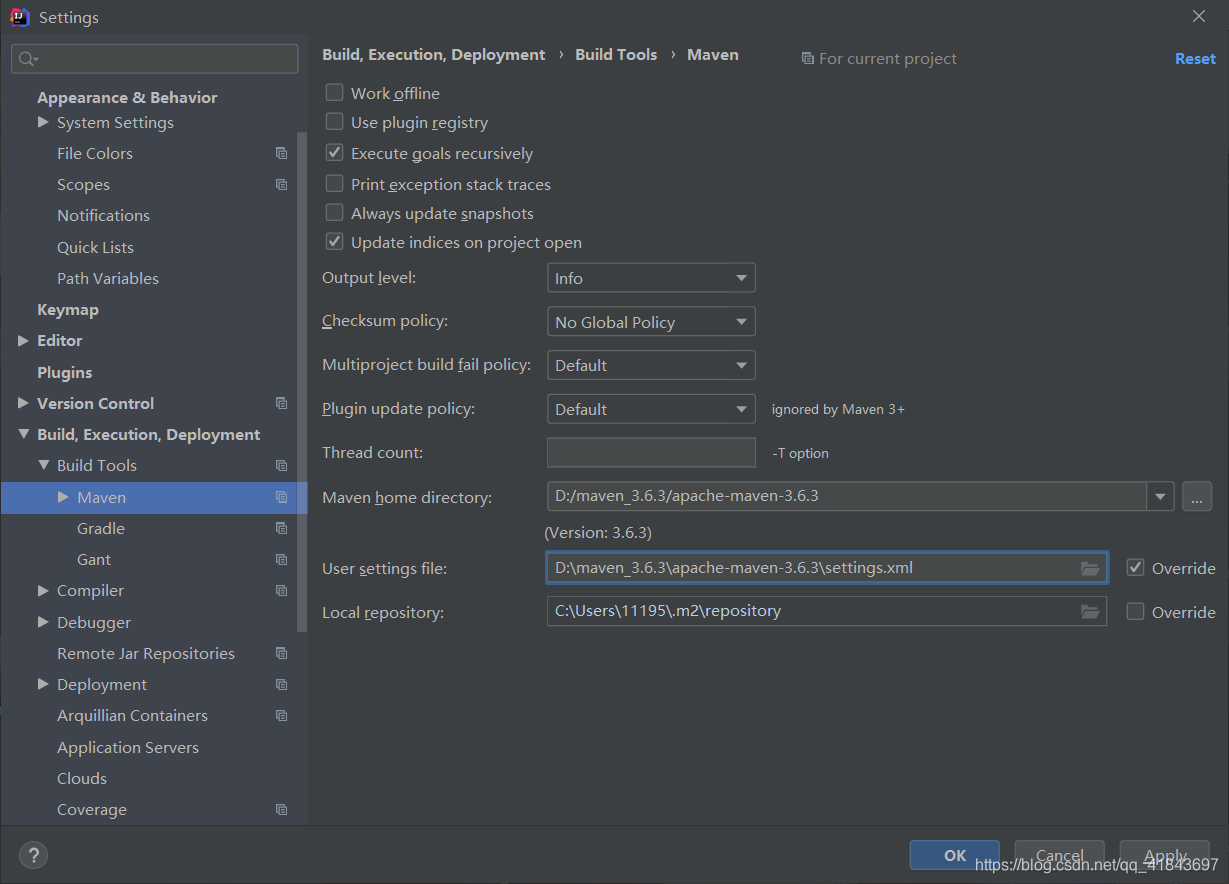Enable Use plugin registry checkbox
Viewport: 1229px width, 884px height.
335,121
